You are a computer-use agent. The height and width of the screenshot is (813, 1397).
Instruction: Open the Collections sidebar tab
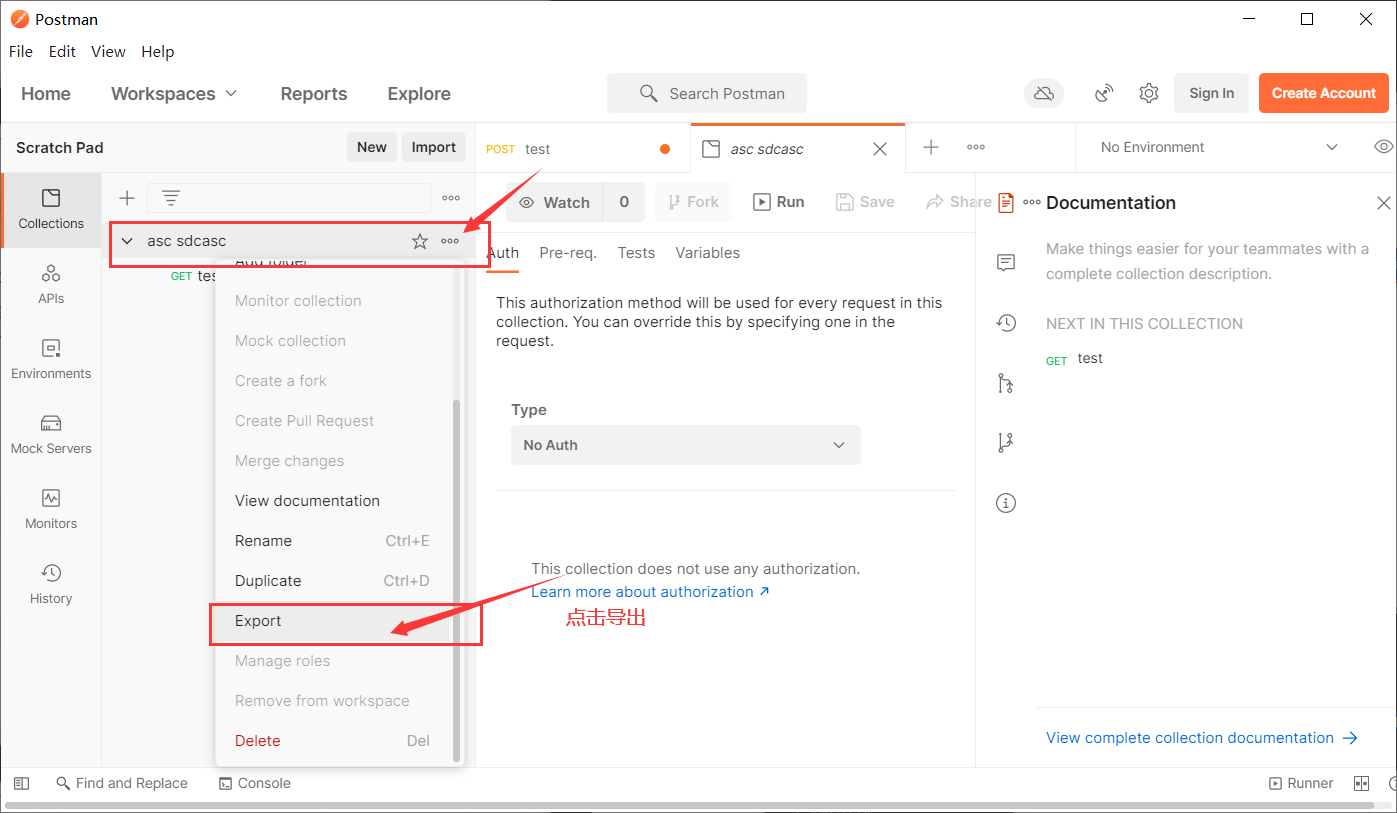tap(51, 210)
